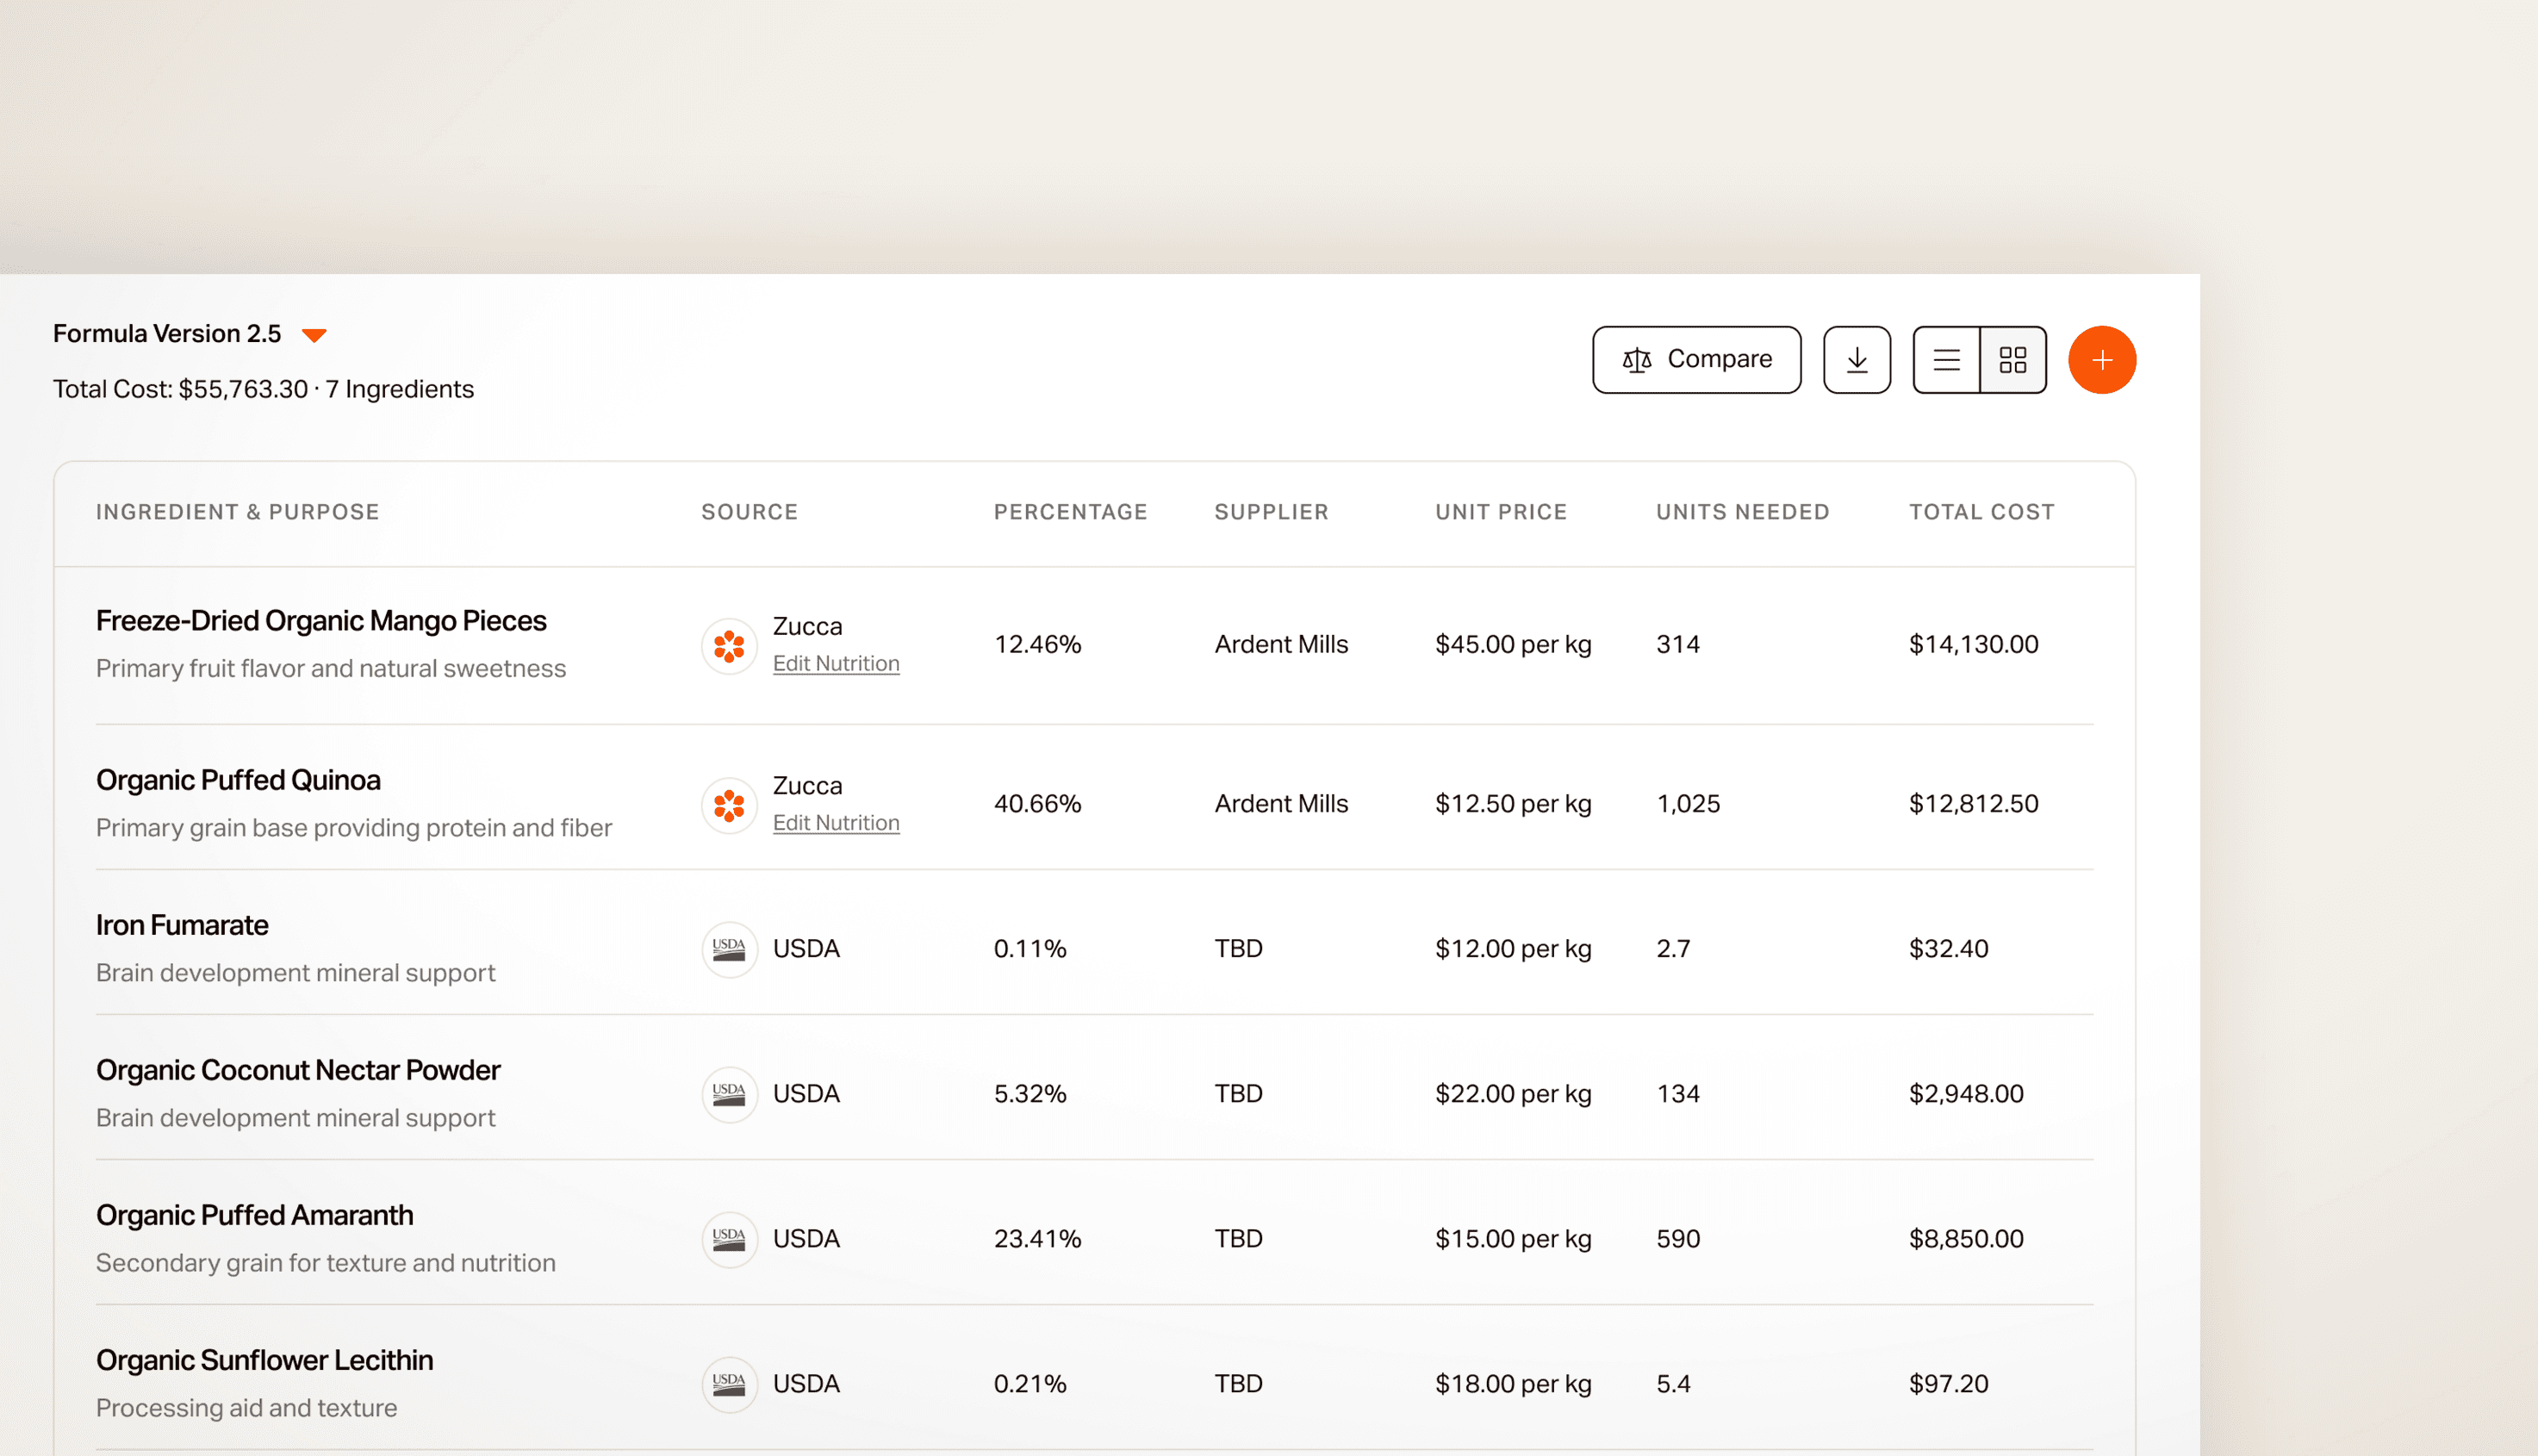The height and width of the screenshot is (1456, 2538).
Task: Switch to list view layout
Action: [1946, 360]
